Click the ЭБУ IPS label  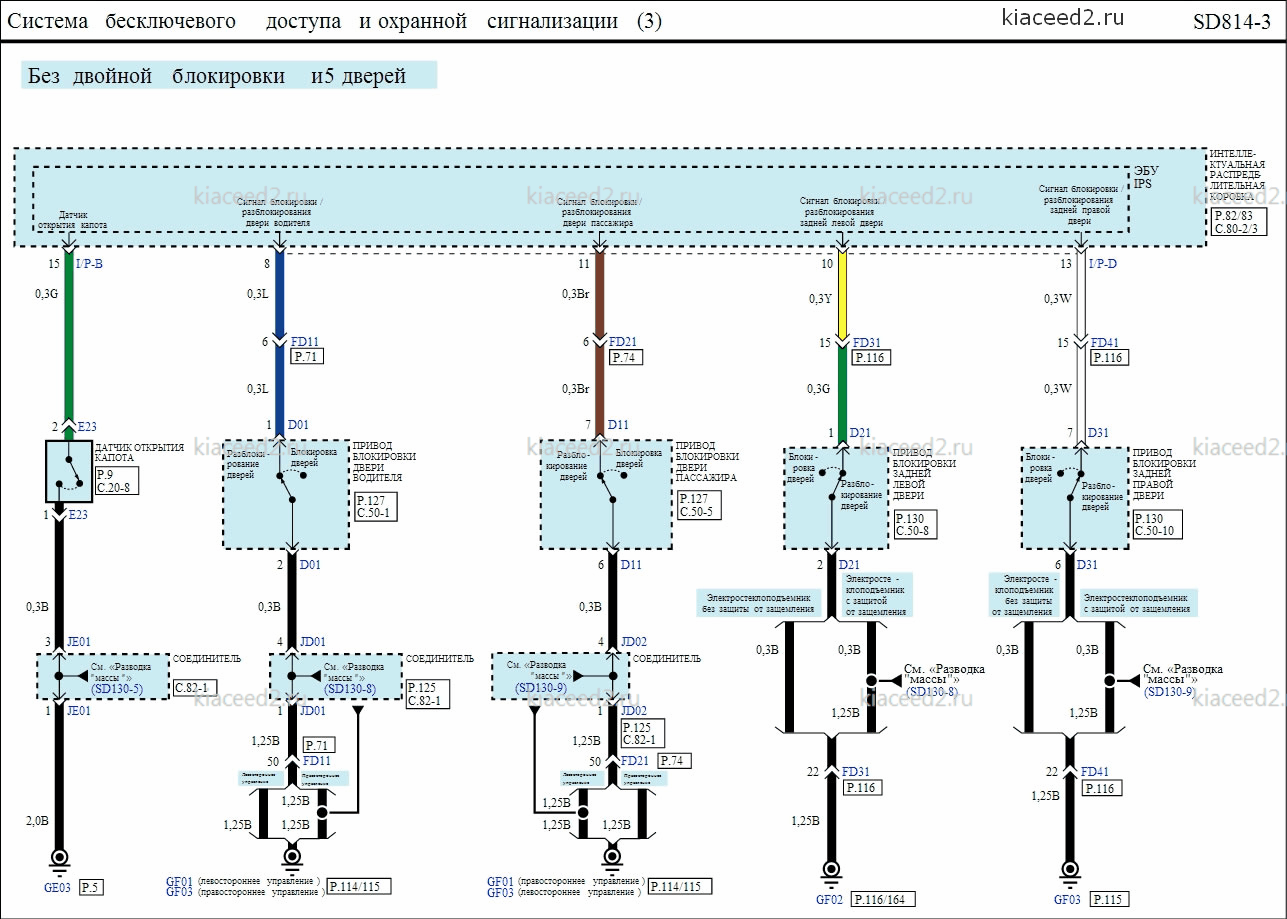coord(1146,177)
